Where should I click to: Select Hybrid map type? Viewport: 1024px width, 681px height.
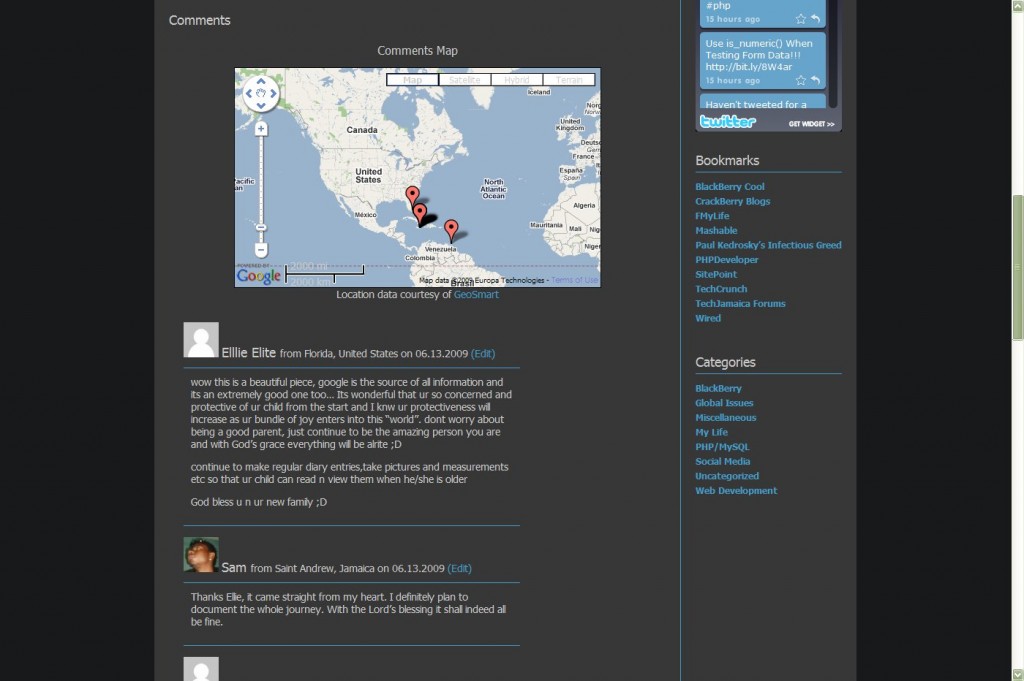click(x=517, y=80)
